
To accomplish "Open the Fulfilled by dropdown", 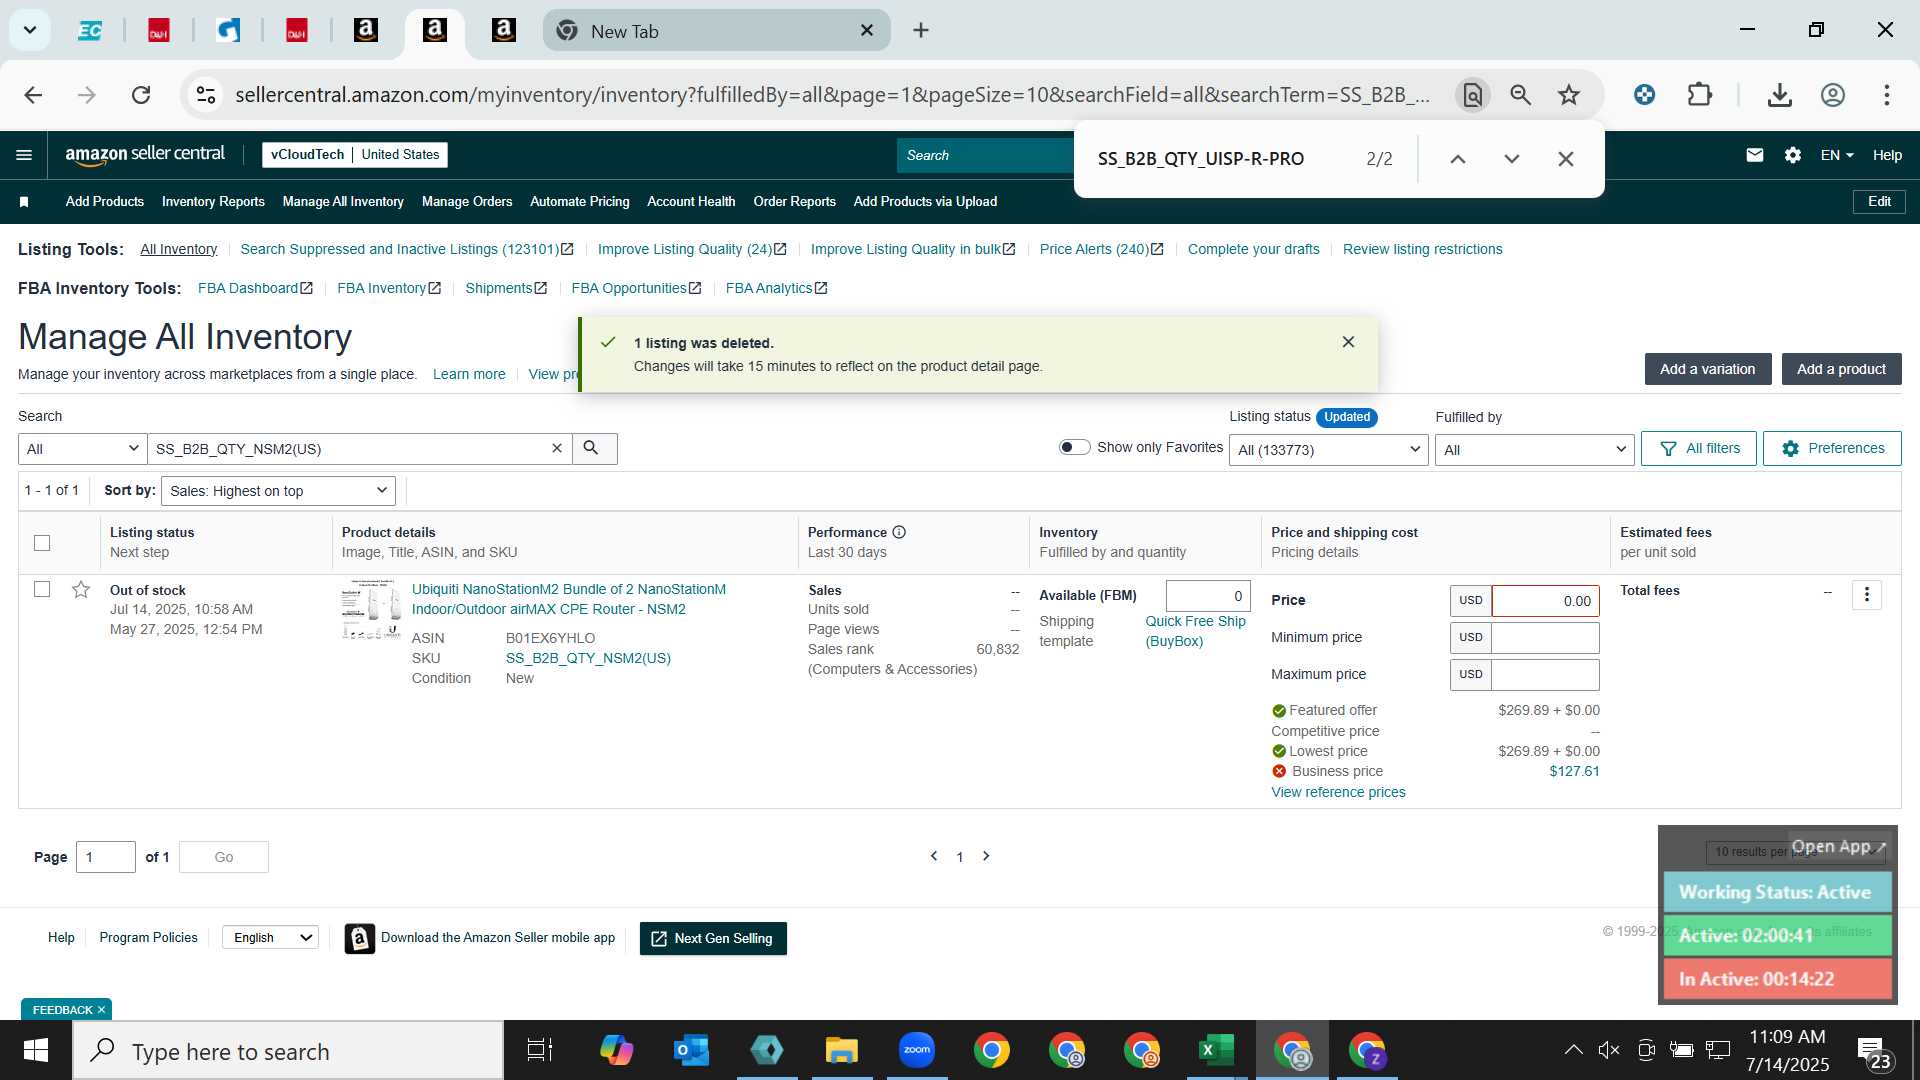I will point(1534,450).
